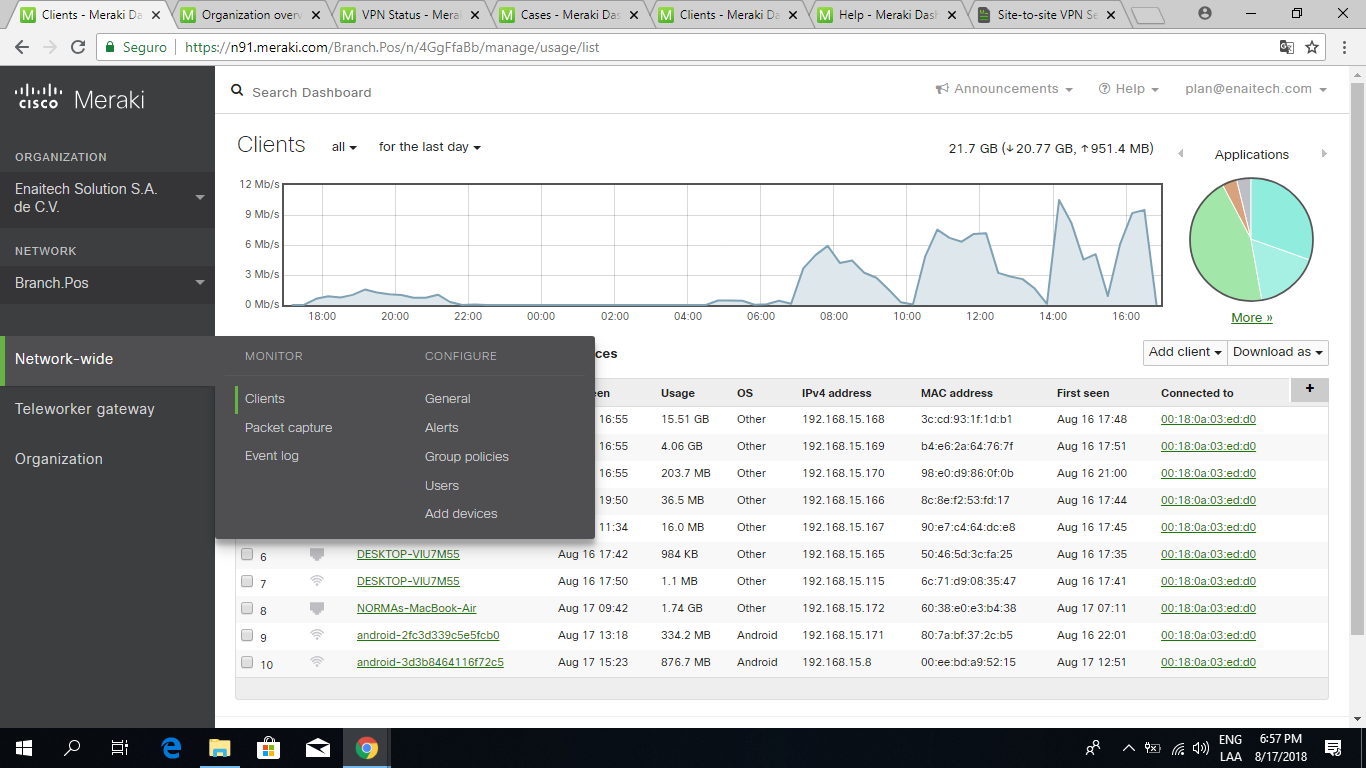
Task: Open the Mail app on the taskbar
Action: pyautogui.click(x=317, y=748)
